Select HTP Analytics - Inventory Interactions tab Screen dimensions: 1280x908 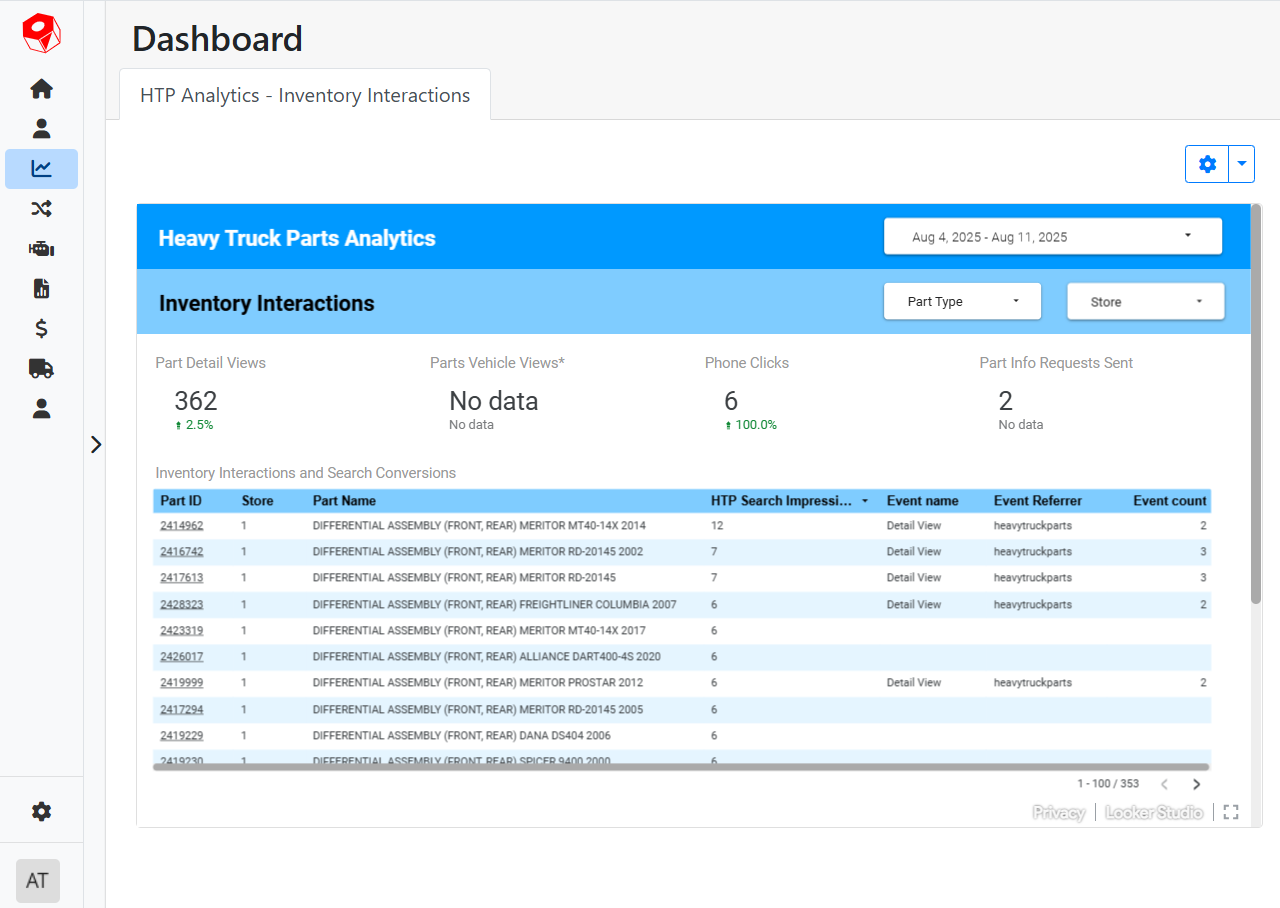305,95
